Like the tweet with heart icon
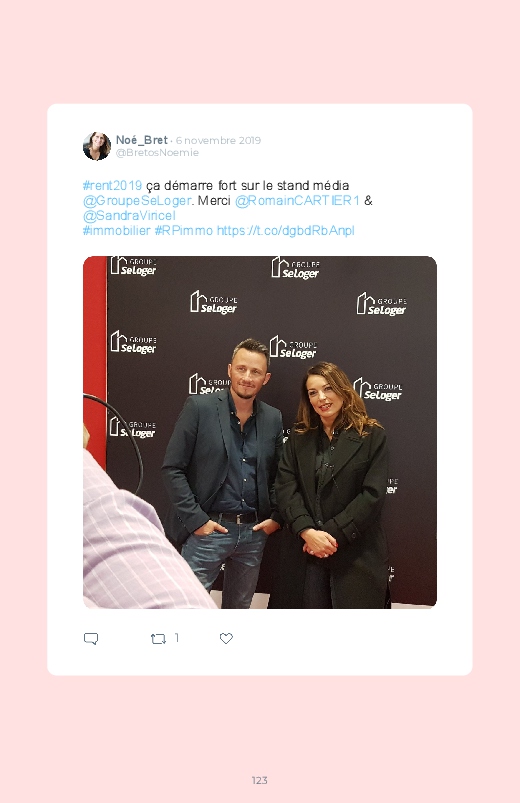The height and width of the screenshot is (803, 520). [226, 638]
